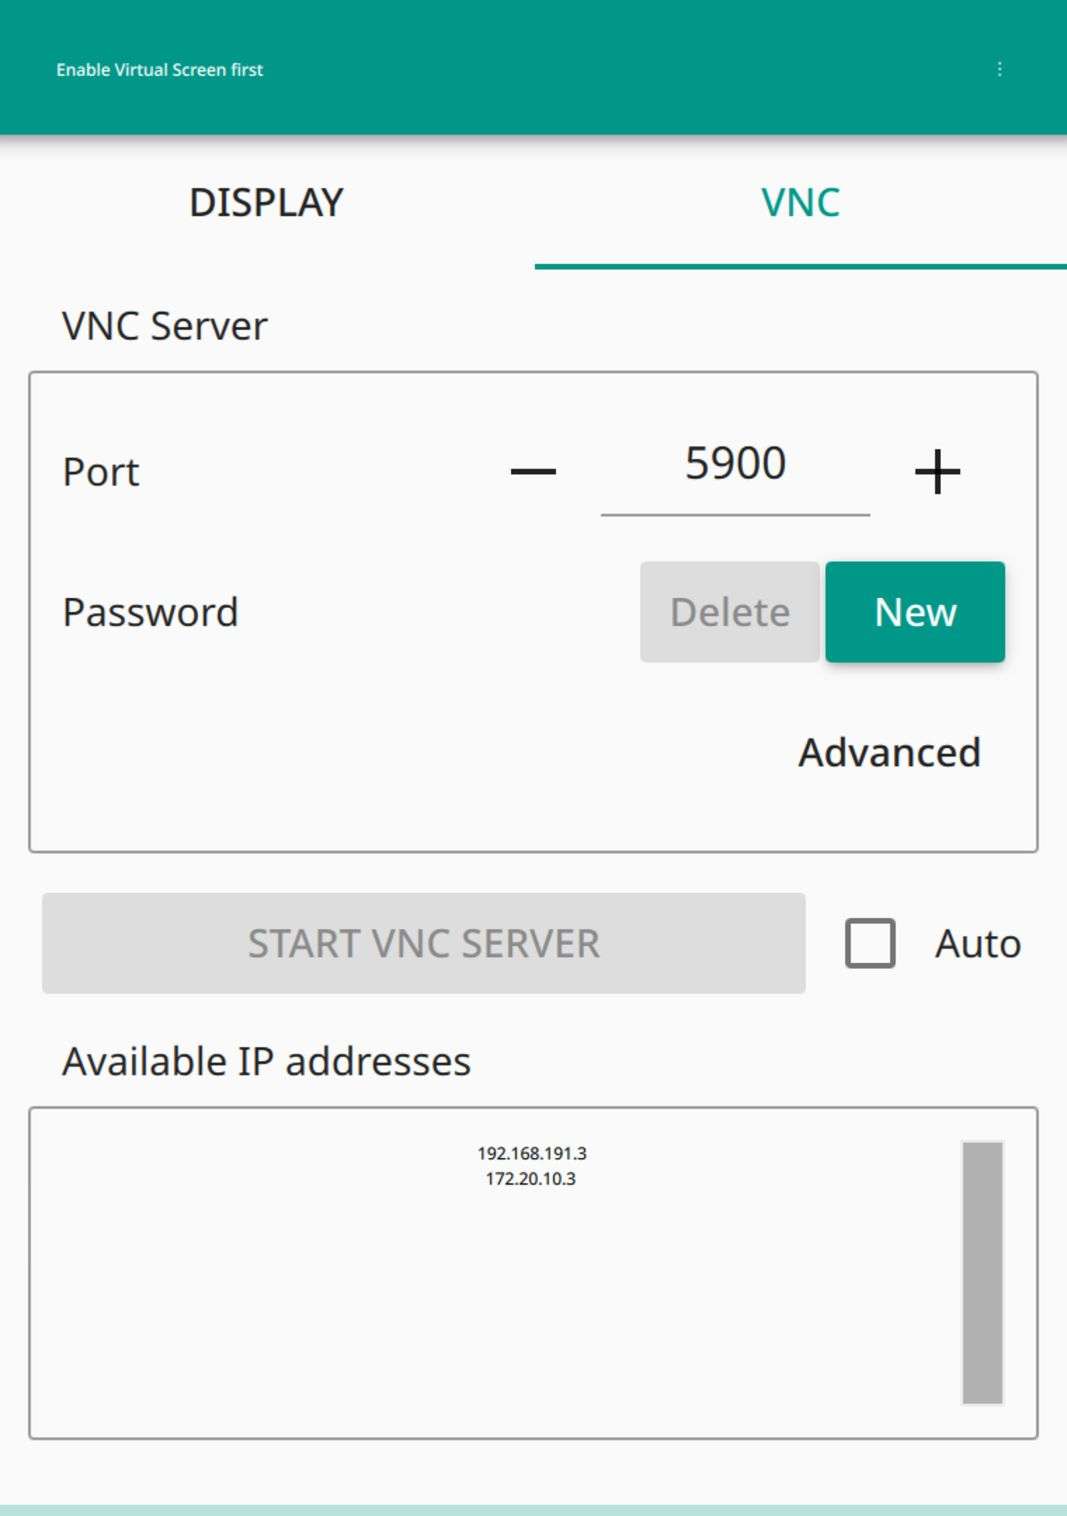
Task: Click the port number field showing 5900
Action: (735, 465)
